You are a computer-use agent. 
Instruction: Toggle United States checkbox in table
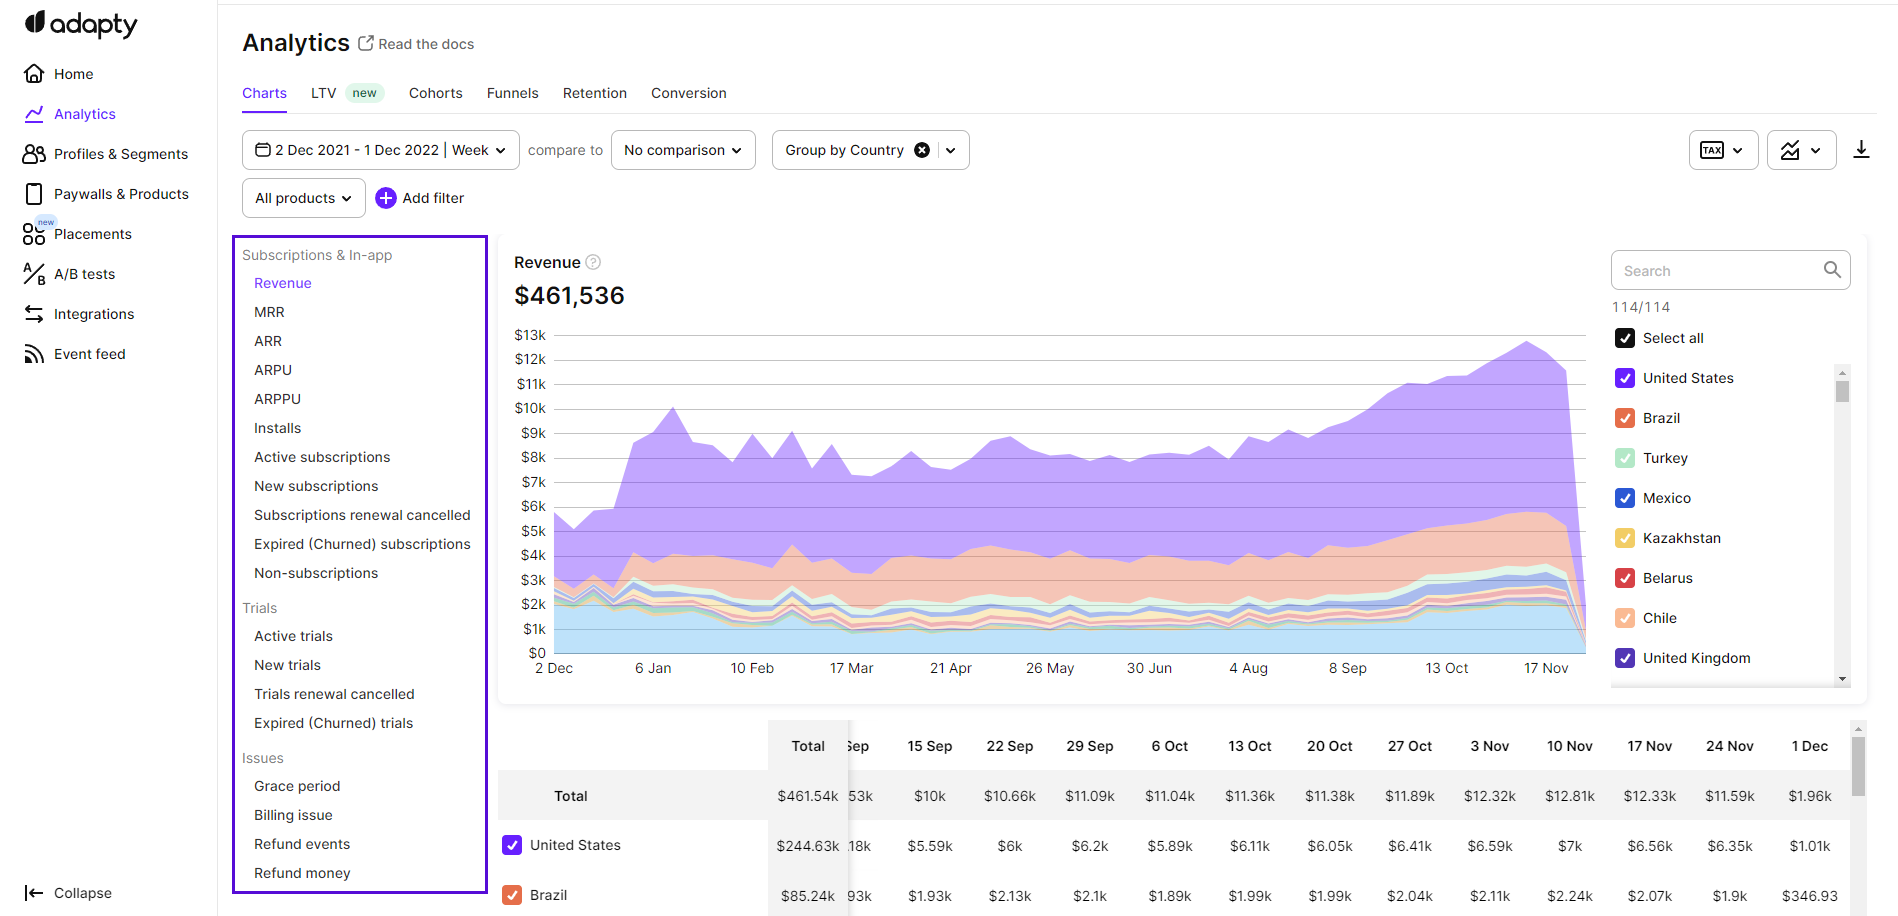tap(512, 845)
